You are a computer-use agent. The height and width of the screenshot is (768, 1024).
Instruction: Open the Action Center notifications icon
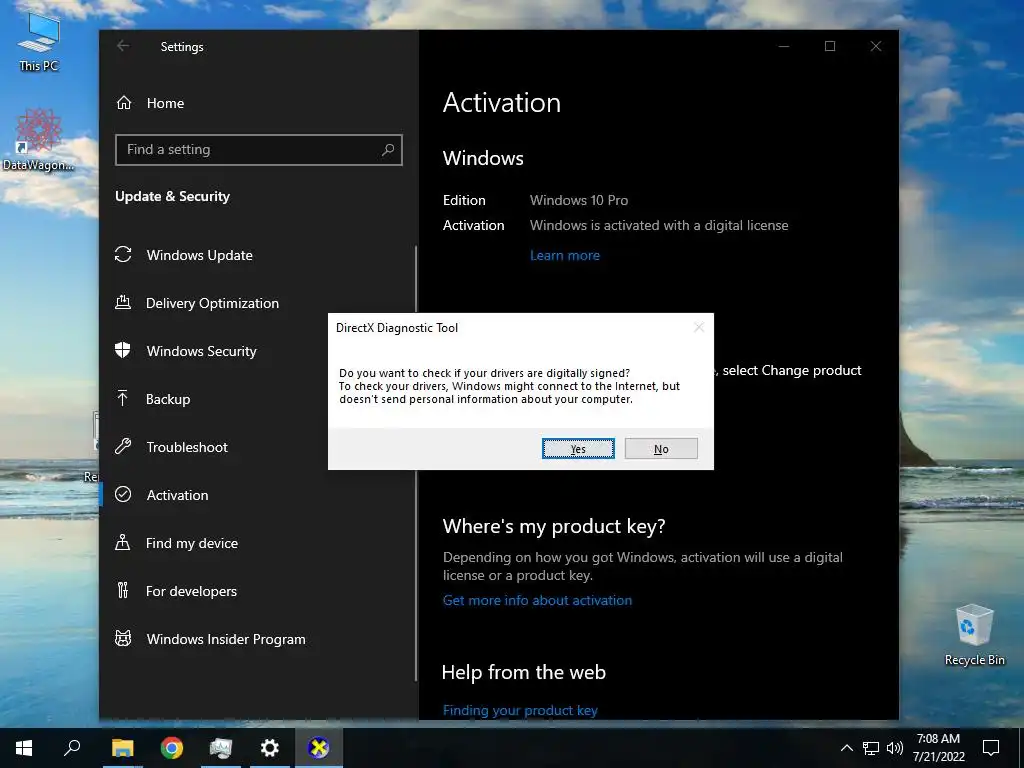click(991, 748)
